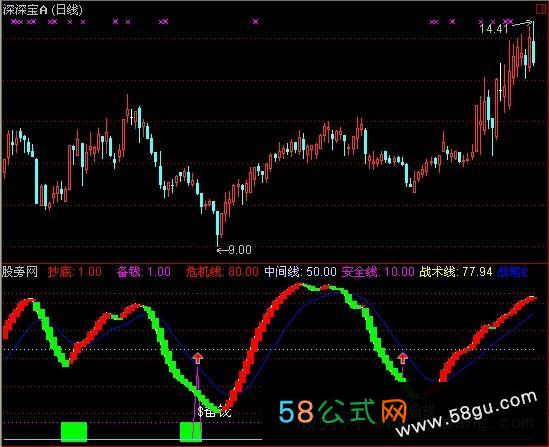This screenshot has height=447, width=549.
Task: Open the 股旁网 indicator name
Action: click(20, 272)
